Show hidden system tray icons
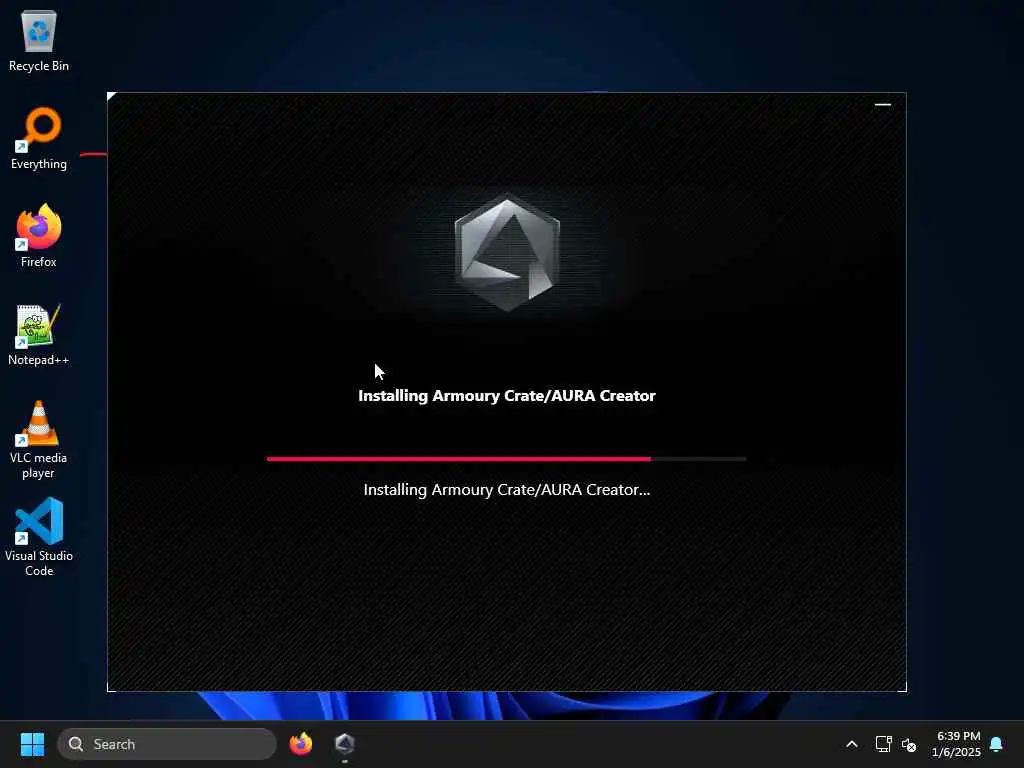 pyautogui.click(x=852, y=744)
